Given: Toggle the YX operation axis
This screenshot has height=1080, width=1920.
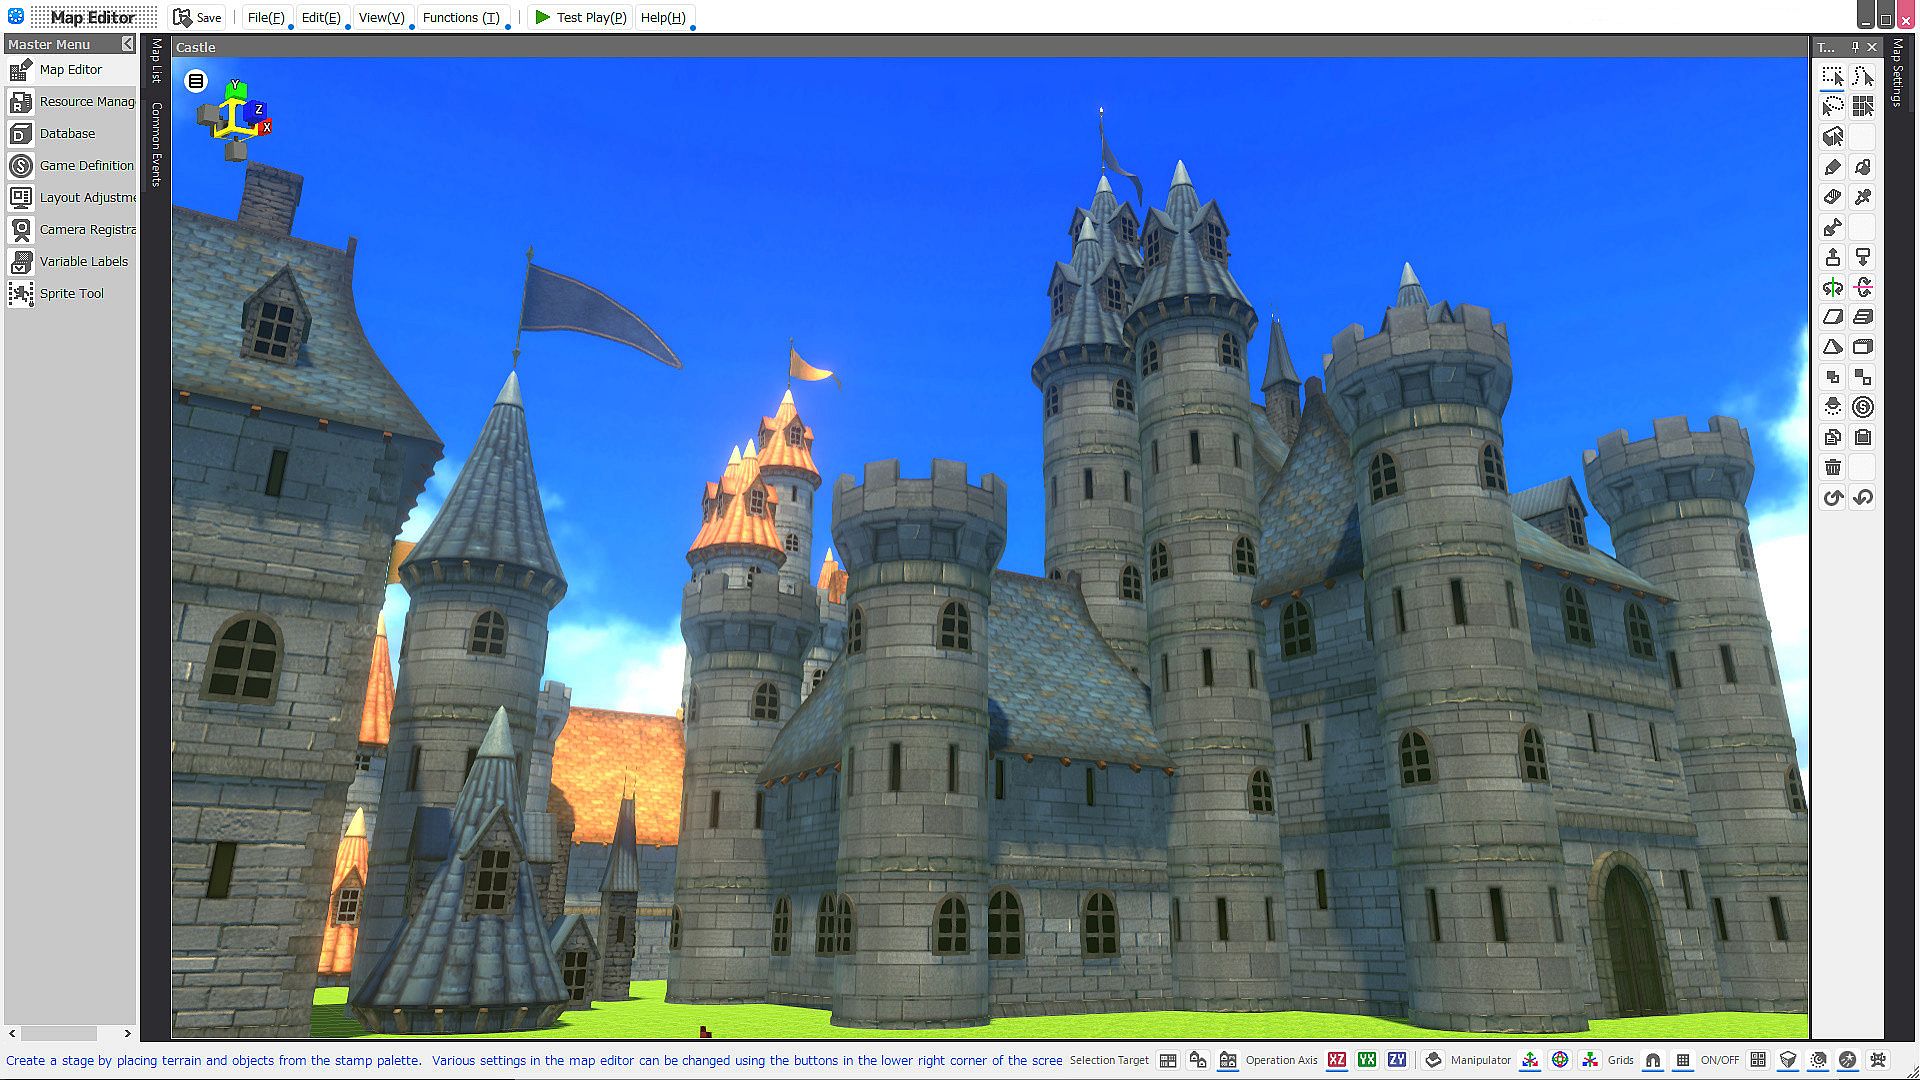Looking at the screenshot, I should tap(1367, 1060).
